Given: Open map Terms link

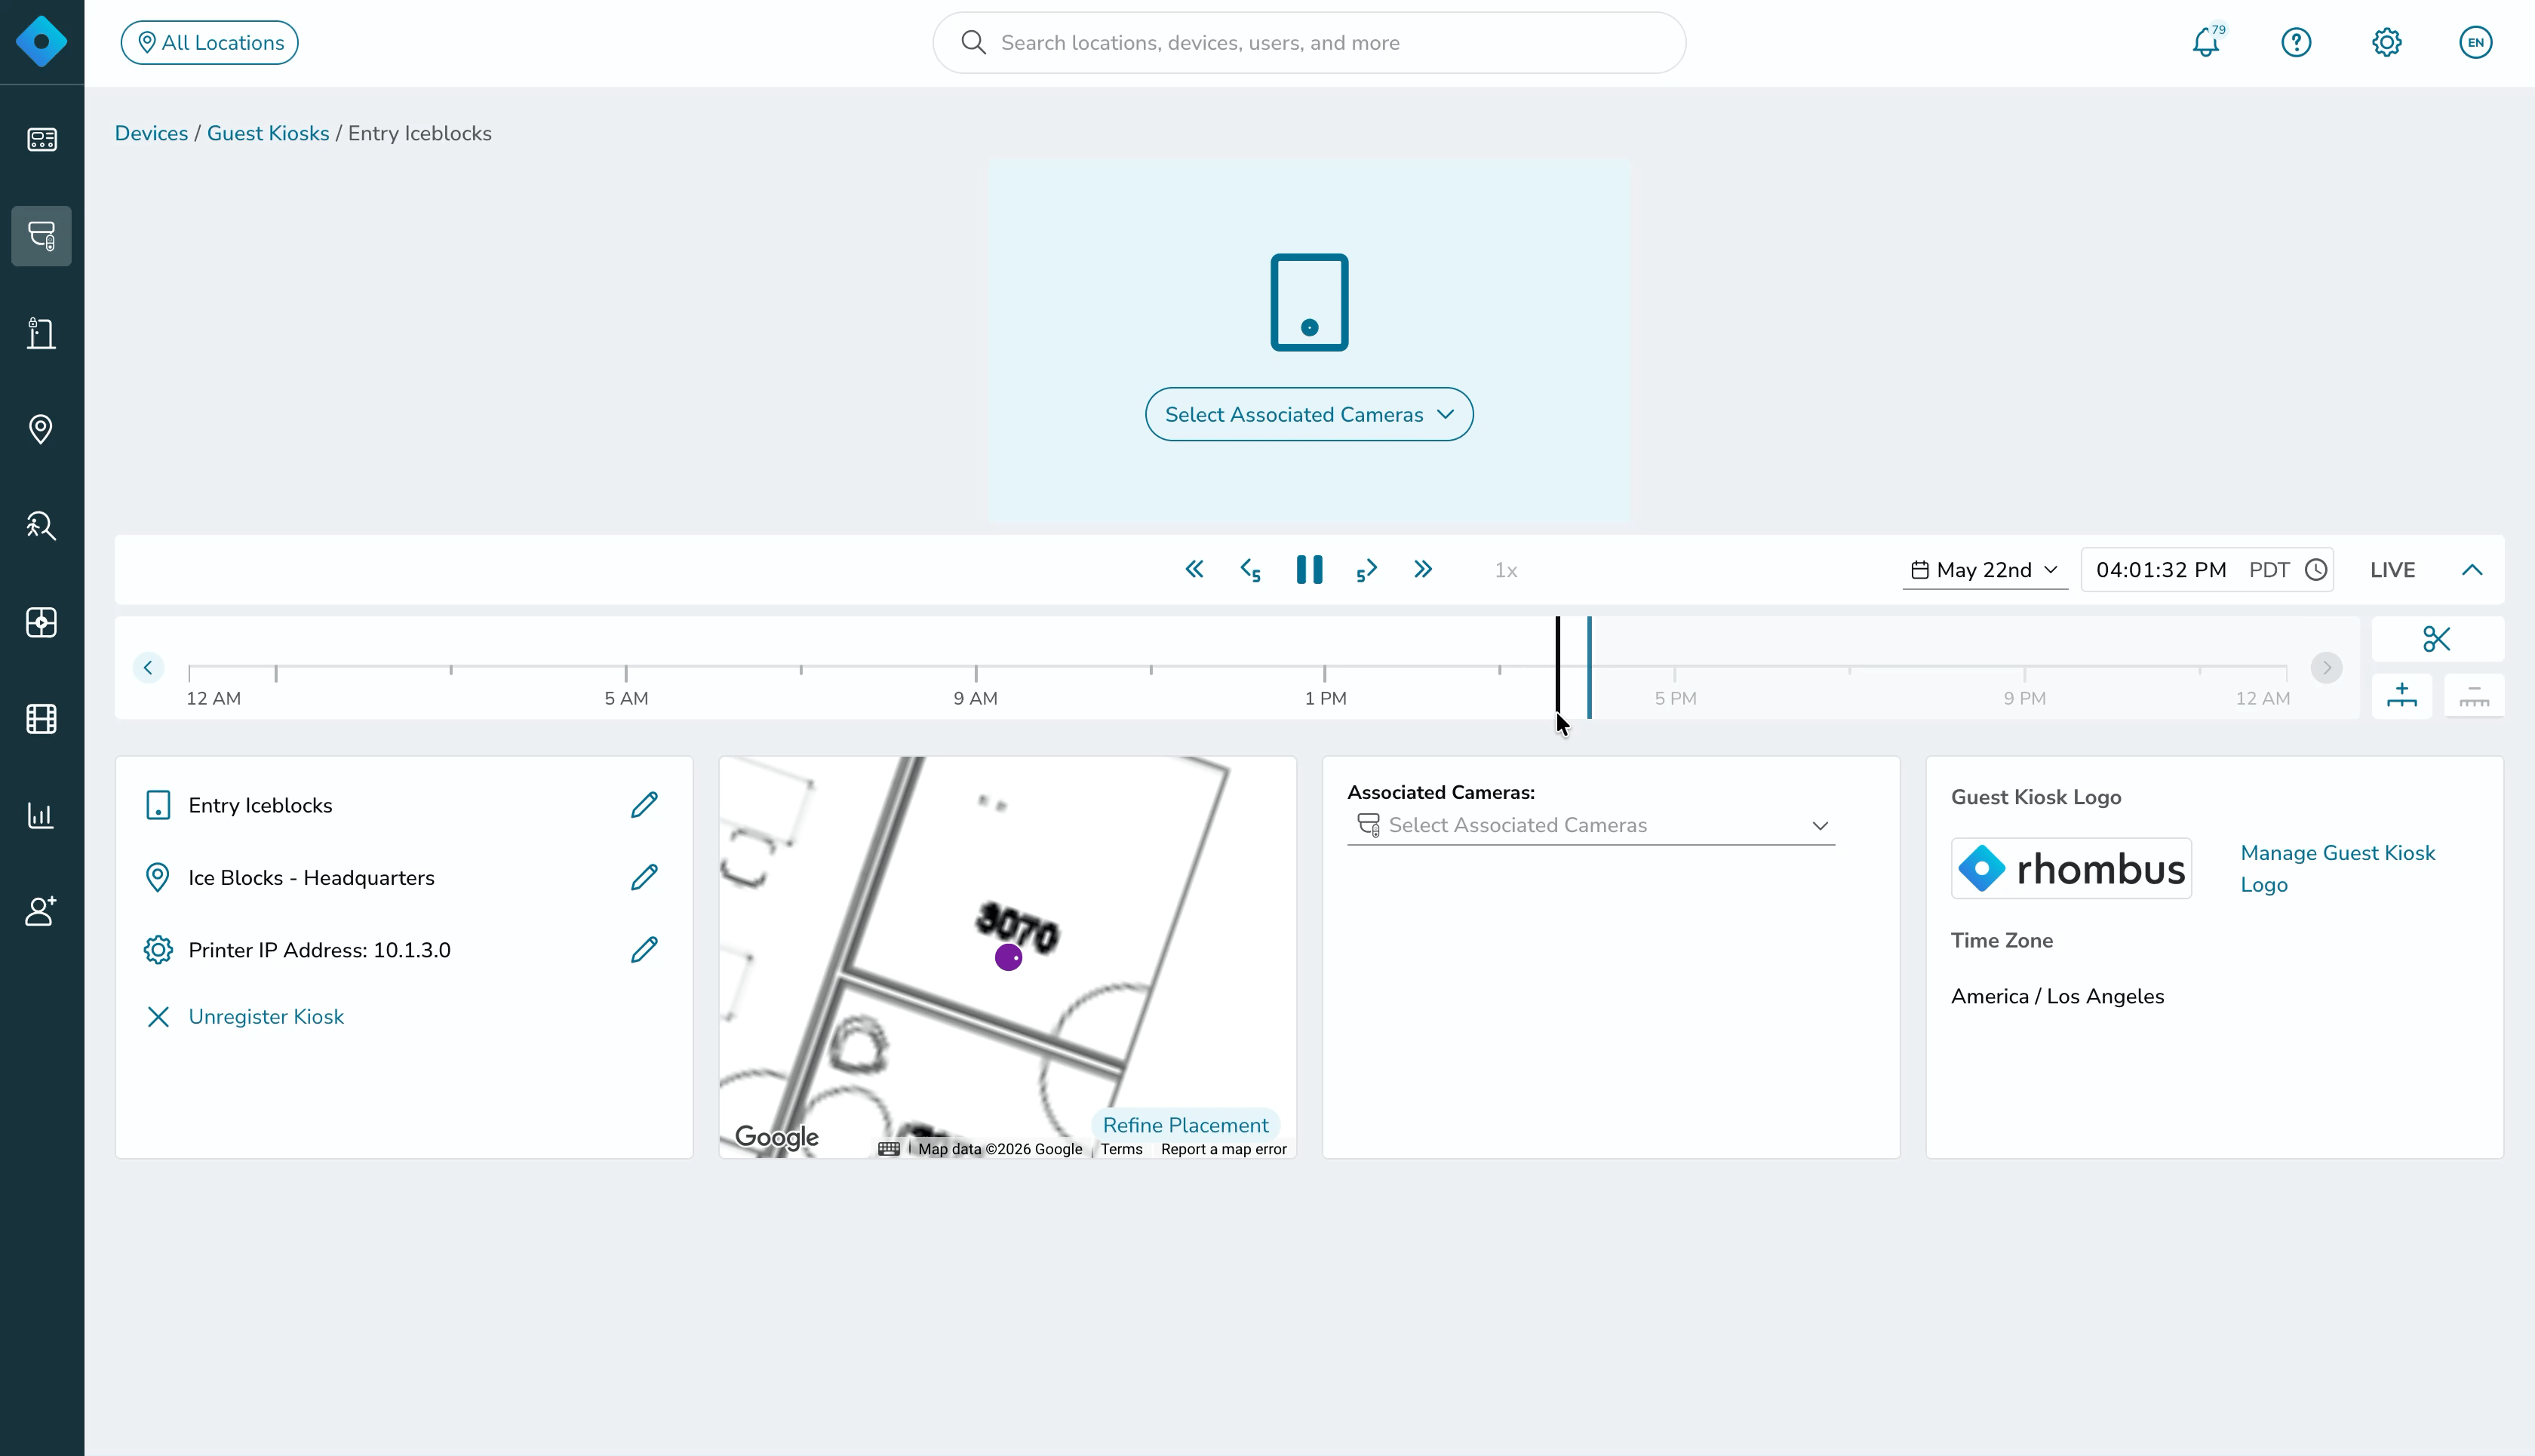Looking at the screenshot, I should (x=1121, y=1149).
